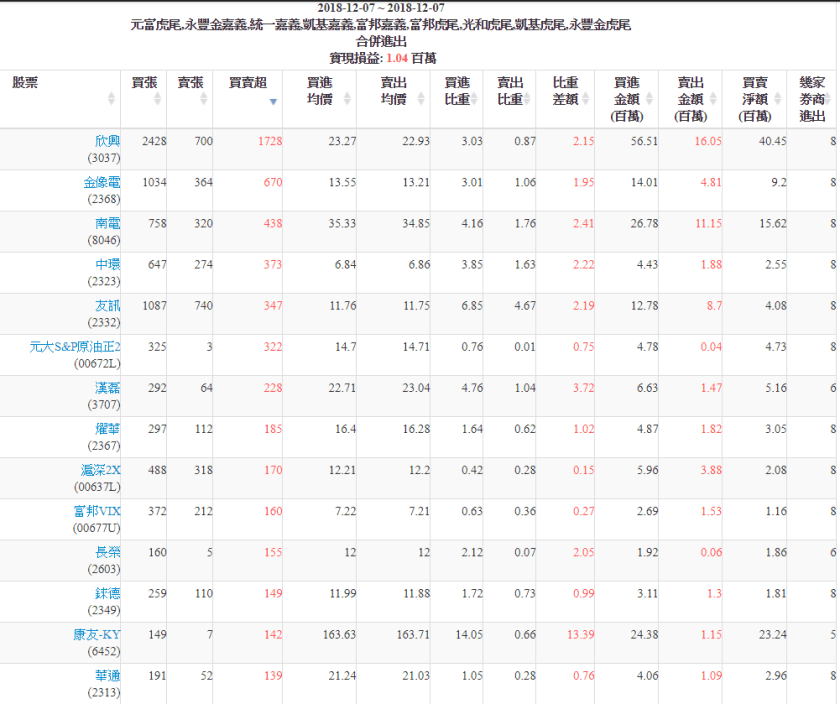Sort table by 買進均價 arrow icon

pos(347,99)
